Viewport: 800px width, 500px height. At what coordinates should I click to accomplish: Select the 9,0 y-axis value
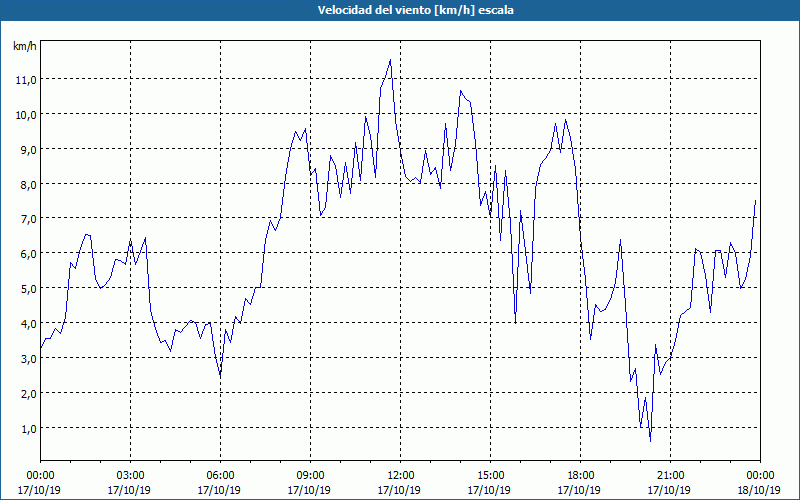point(28,150)
